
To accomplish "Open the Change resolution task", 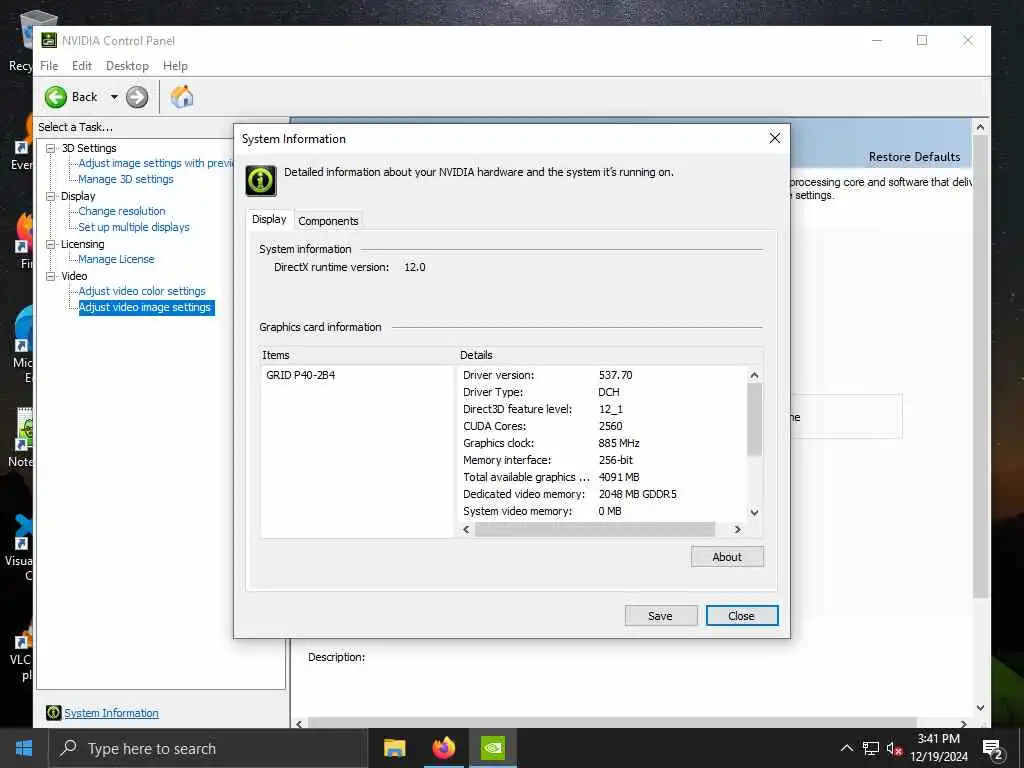I will (122, 211).
